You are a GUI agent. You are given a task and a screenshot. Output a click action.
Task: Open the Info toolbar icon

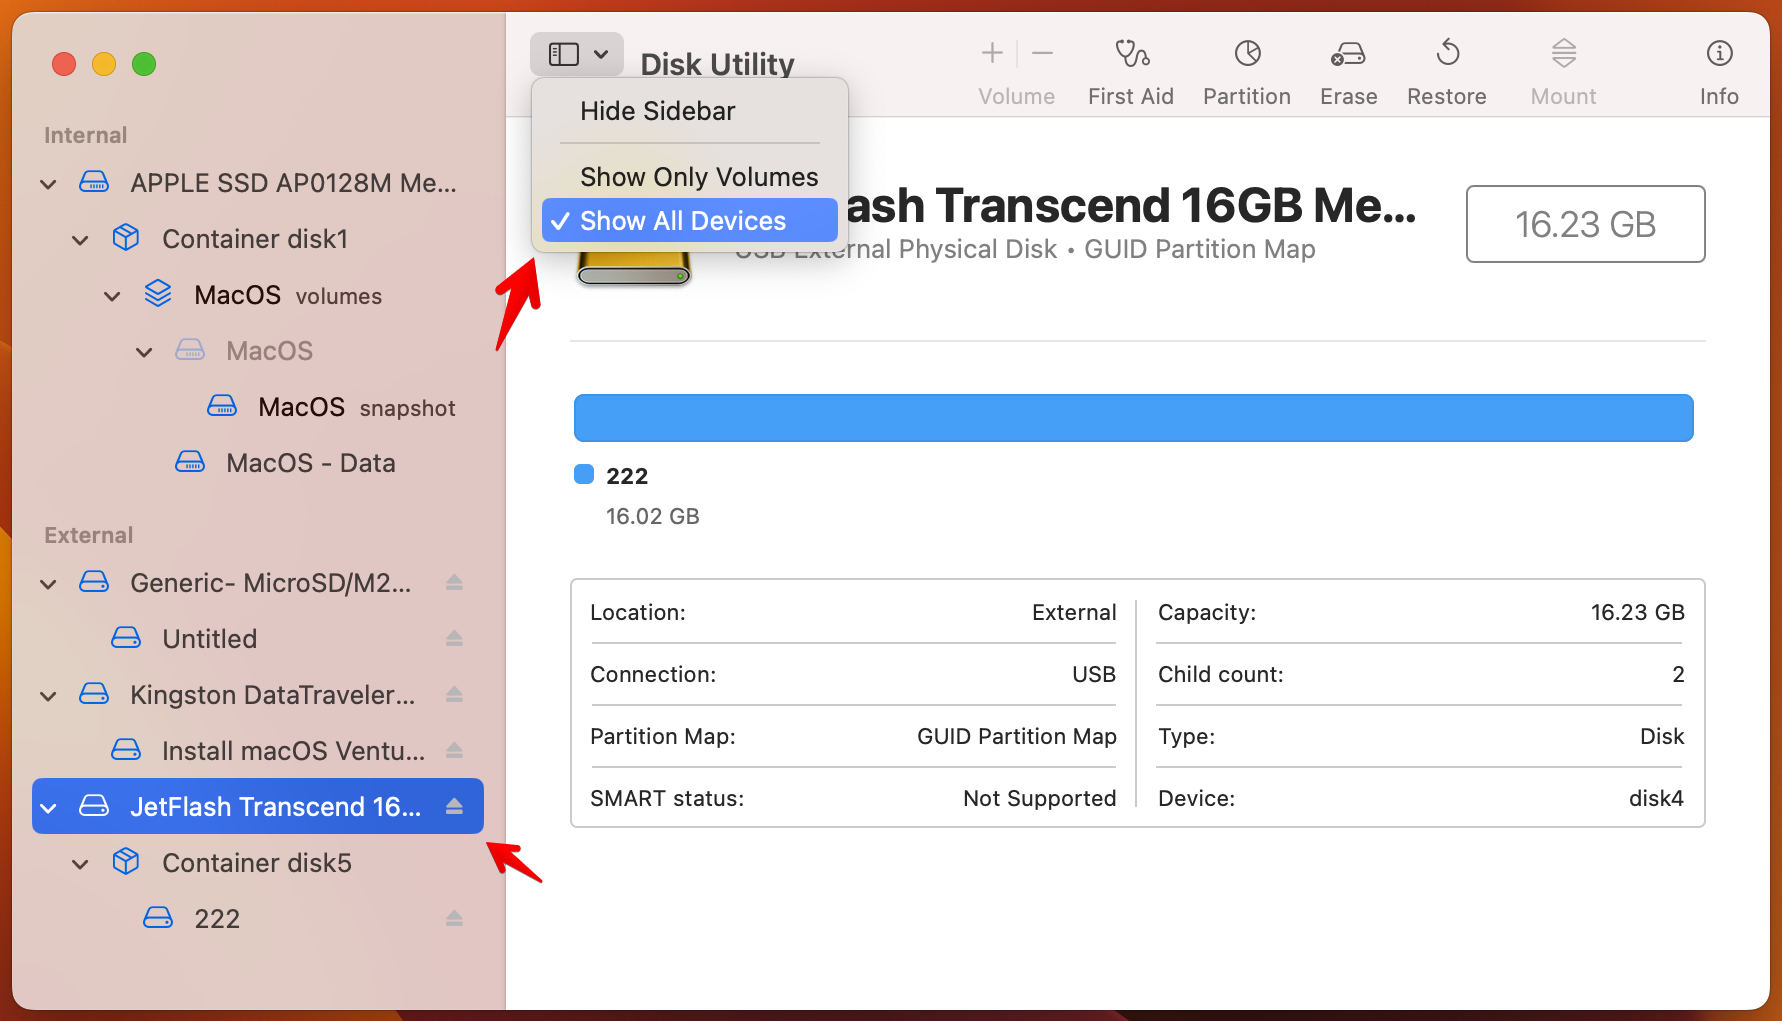1719,53
